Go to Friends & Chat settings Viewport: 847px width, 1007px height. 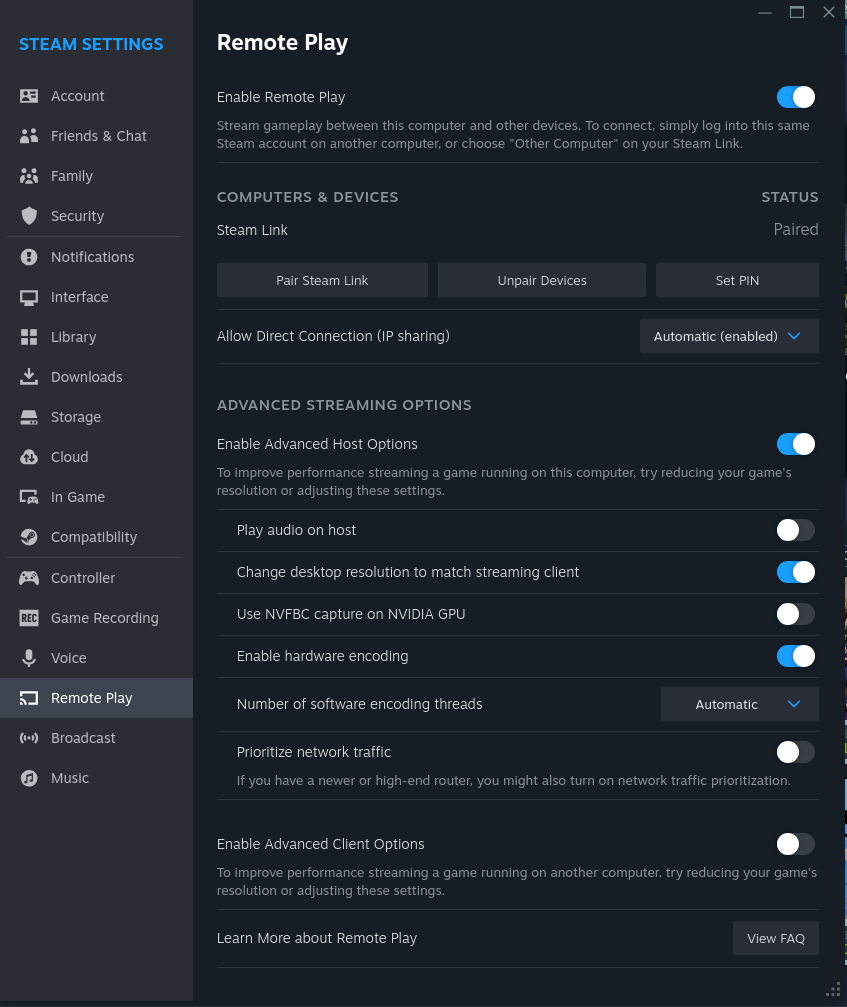(x=96, y=136)
